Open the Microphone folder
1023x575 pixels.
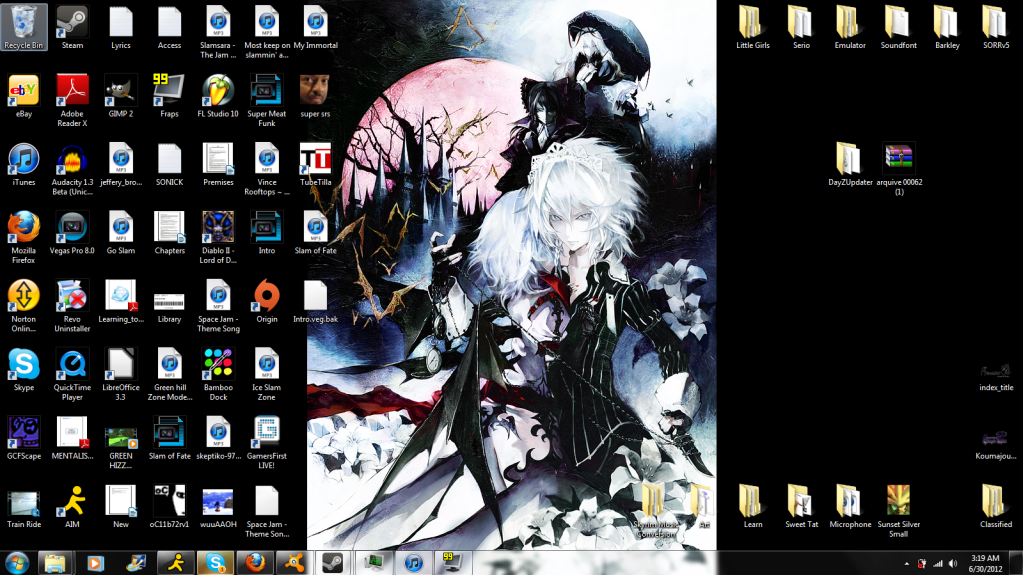[x=849, y=506]
